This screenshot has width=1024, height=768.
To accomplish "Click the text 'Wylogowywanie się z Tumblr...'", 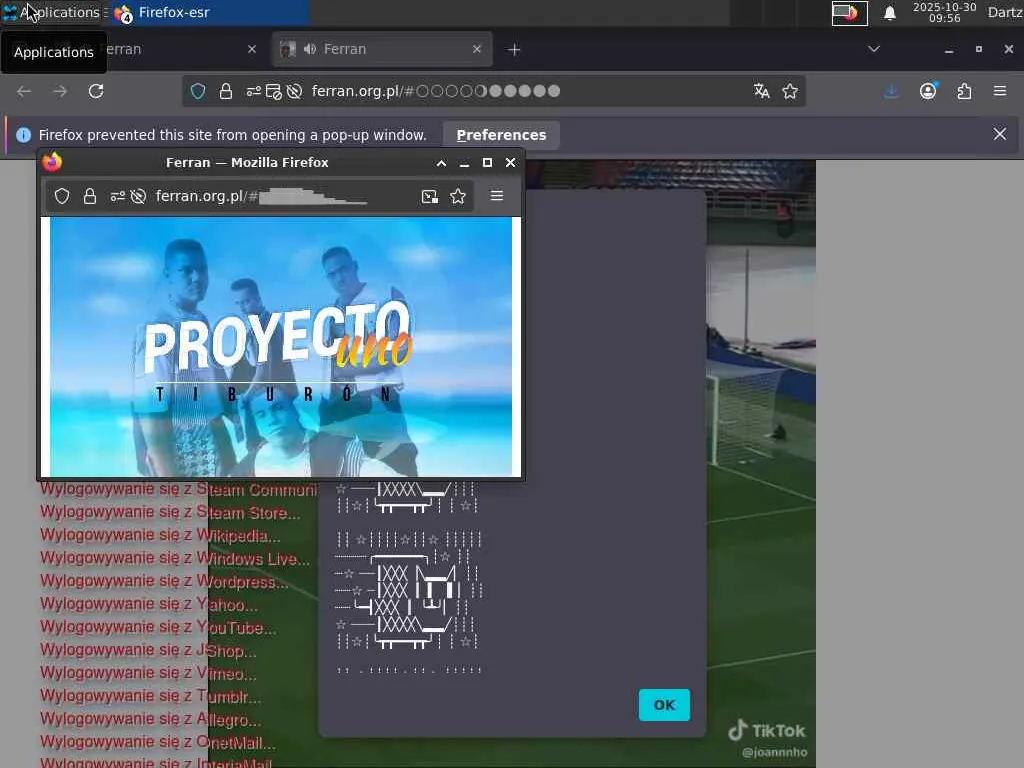I will [150, 696].
